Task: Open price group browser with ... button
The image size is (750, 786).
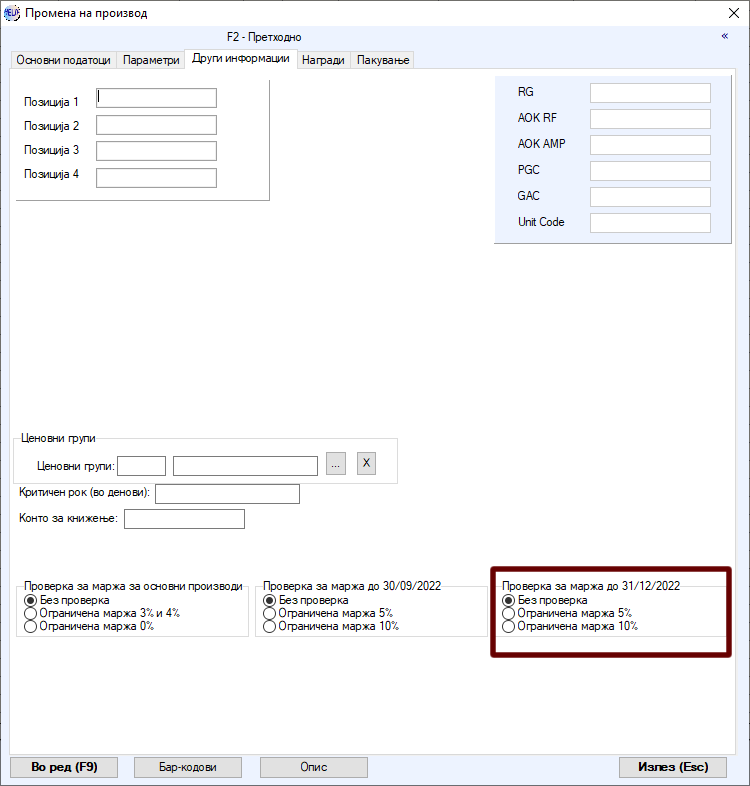Action: [336, 463]
